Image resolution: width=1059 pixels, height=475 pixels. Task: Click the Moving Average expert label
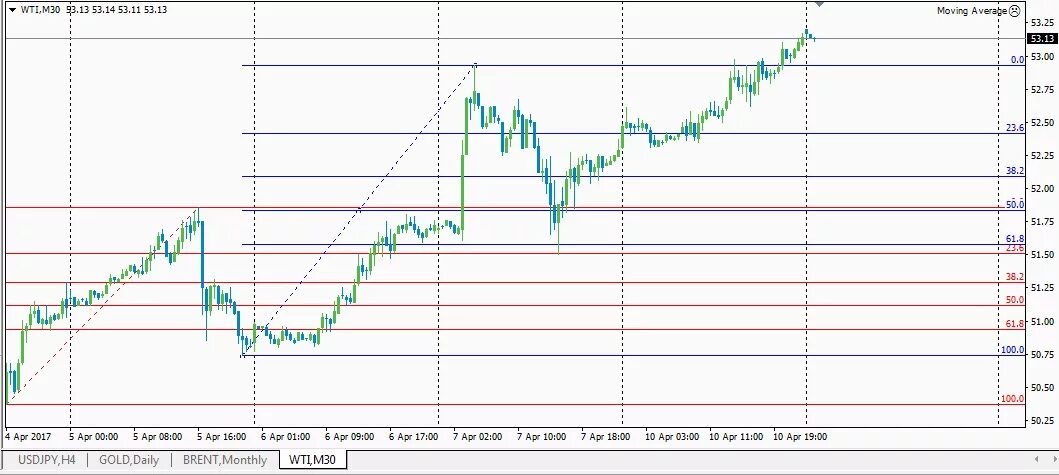pos(972,11)
